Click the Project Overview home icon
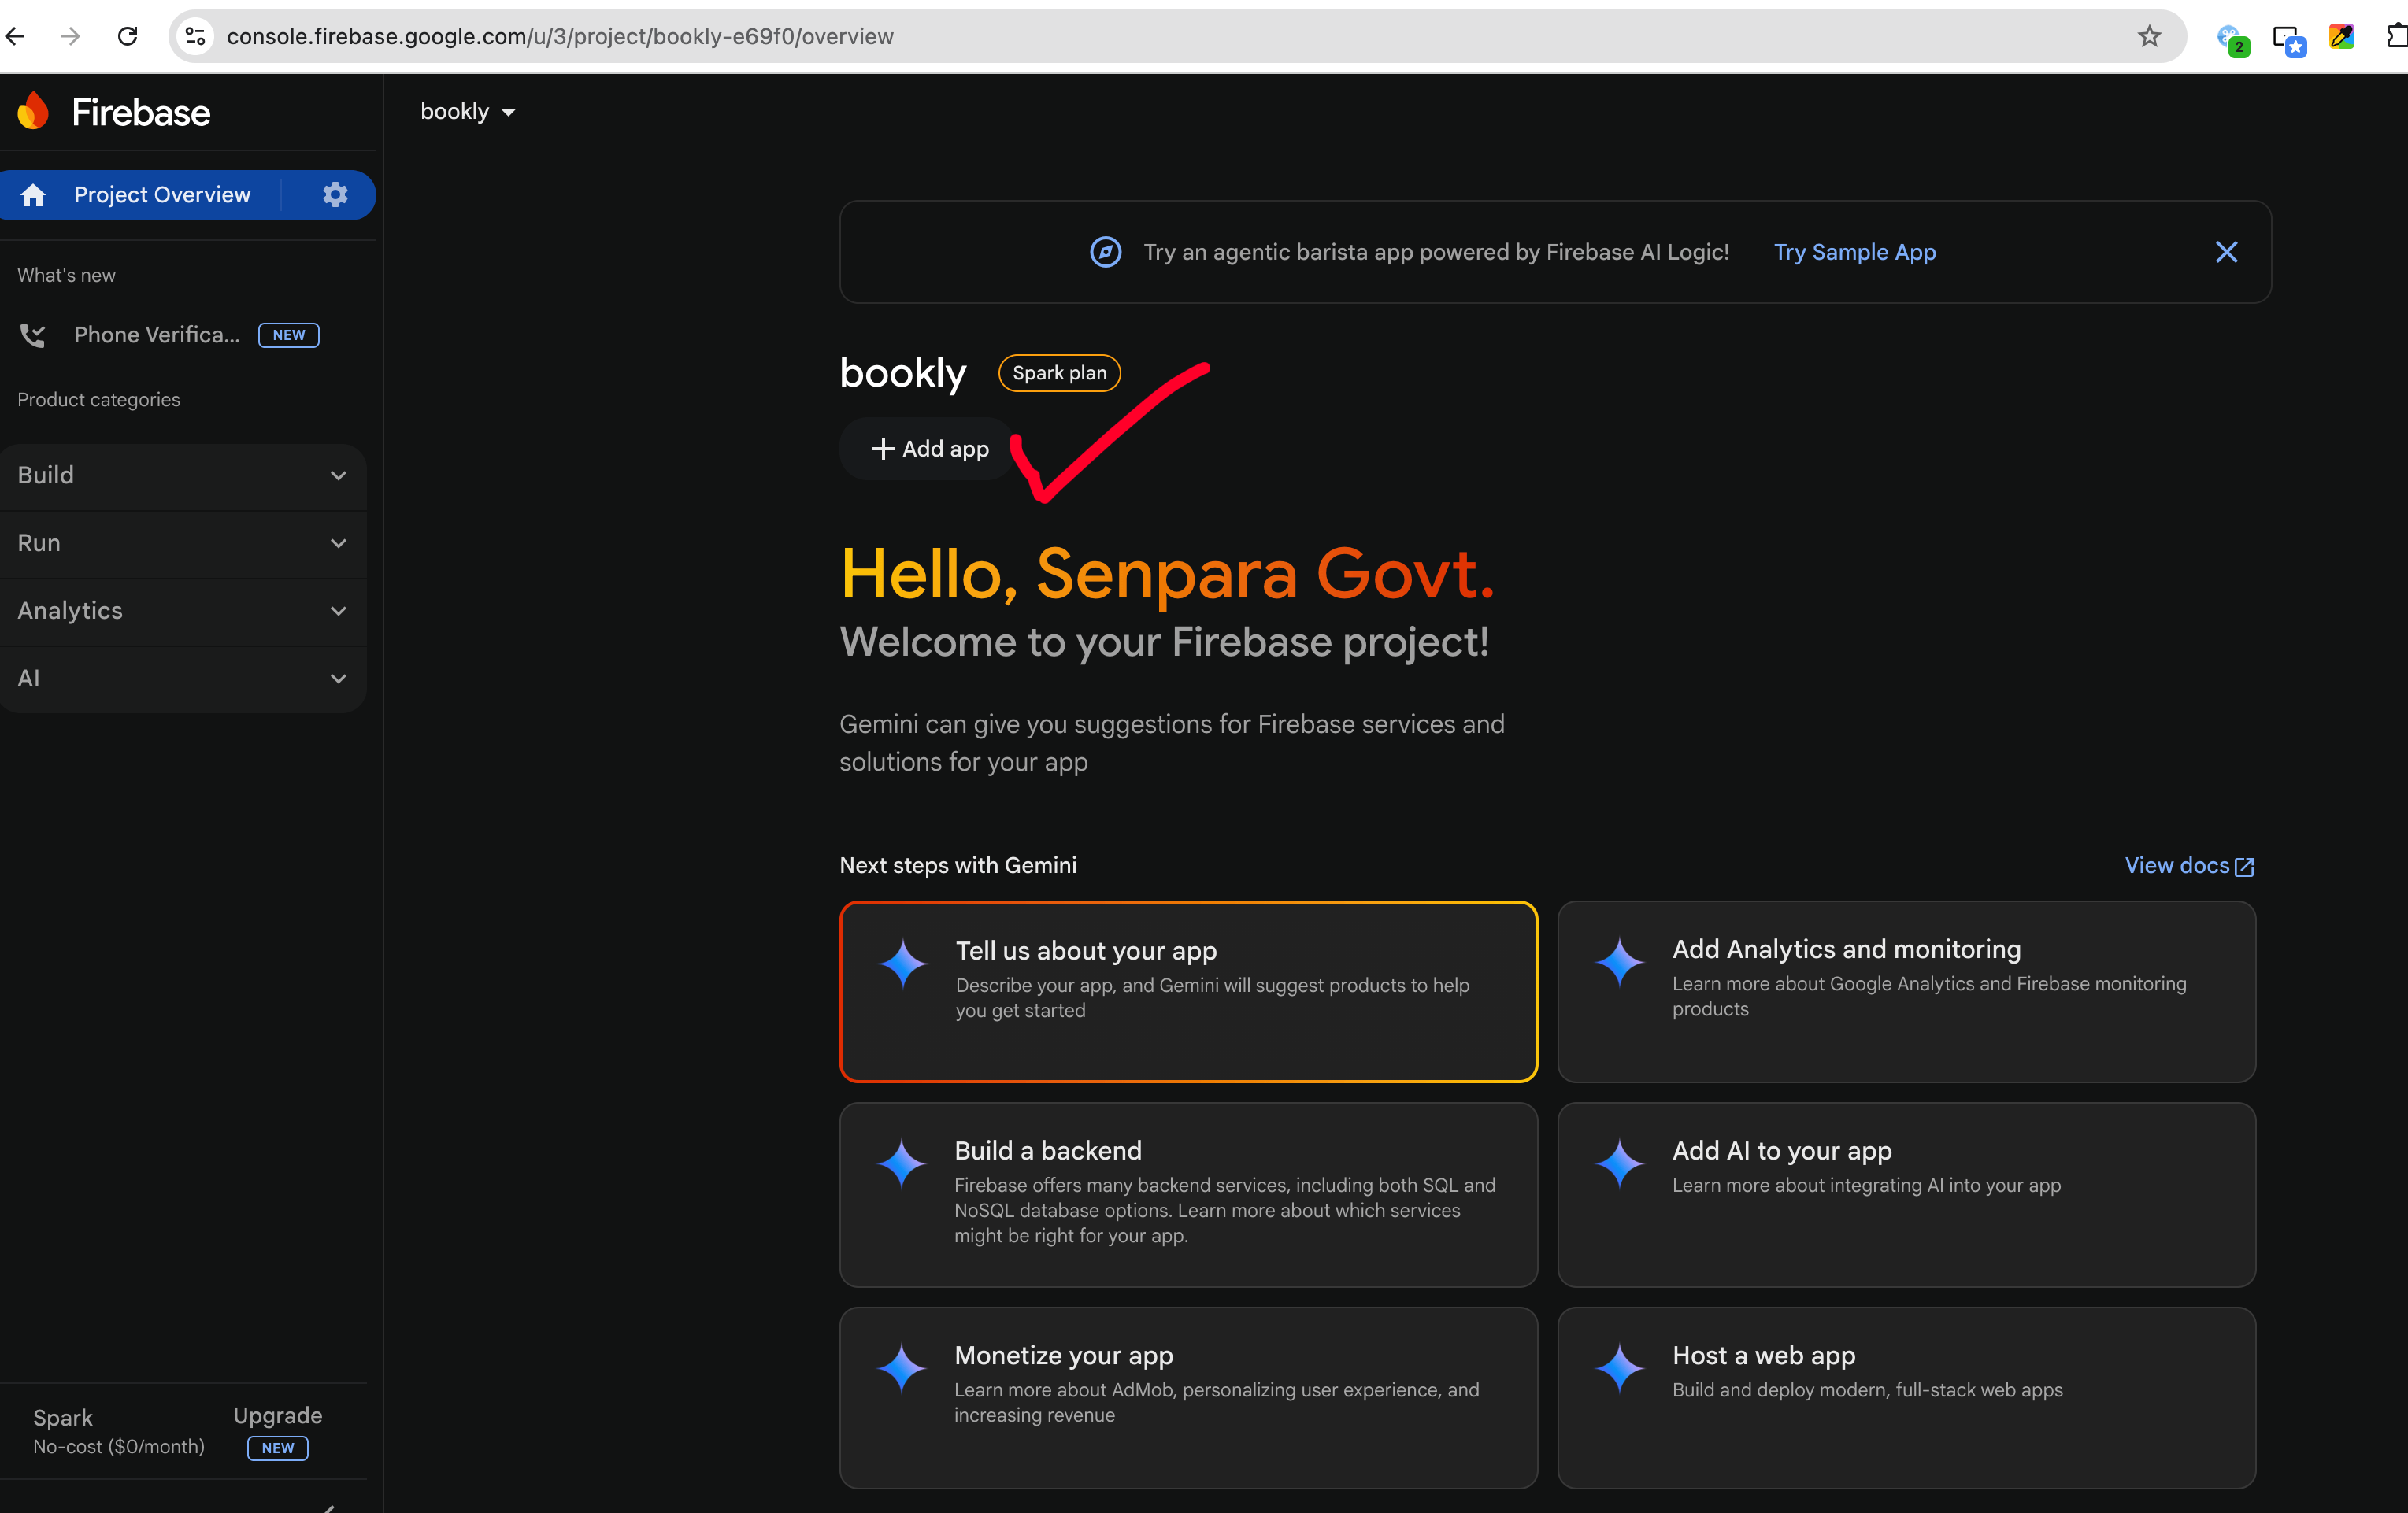Screen dimensions: 2408x1513 (x=33, y=195)
